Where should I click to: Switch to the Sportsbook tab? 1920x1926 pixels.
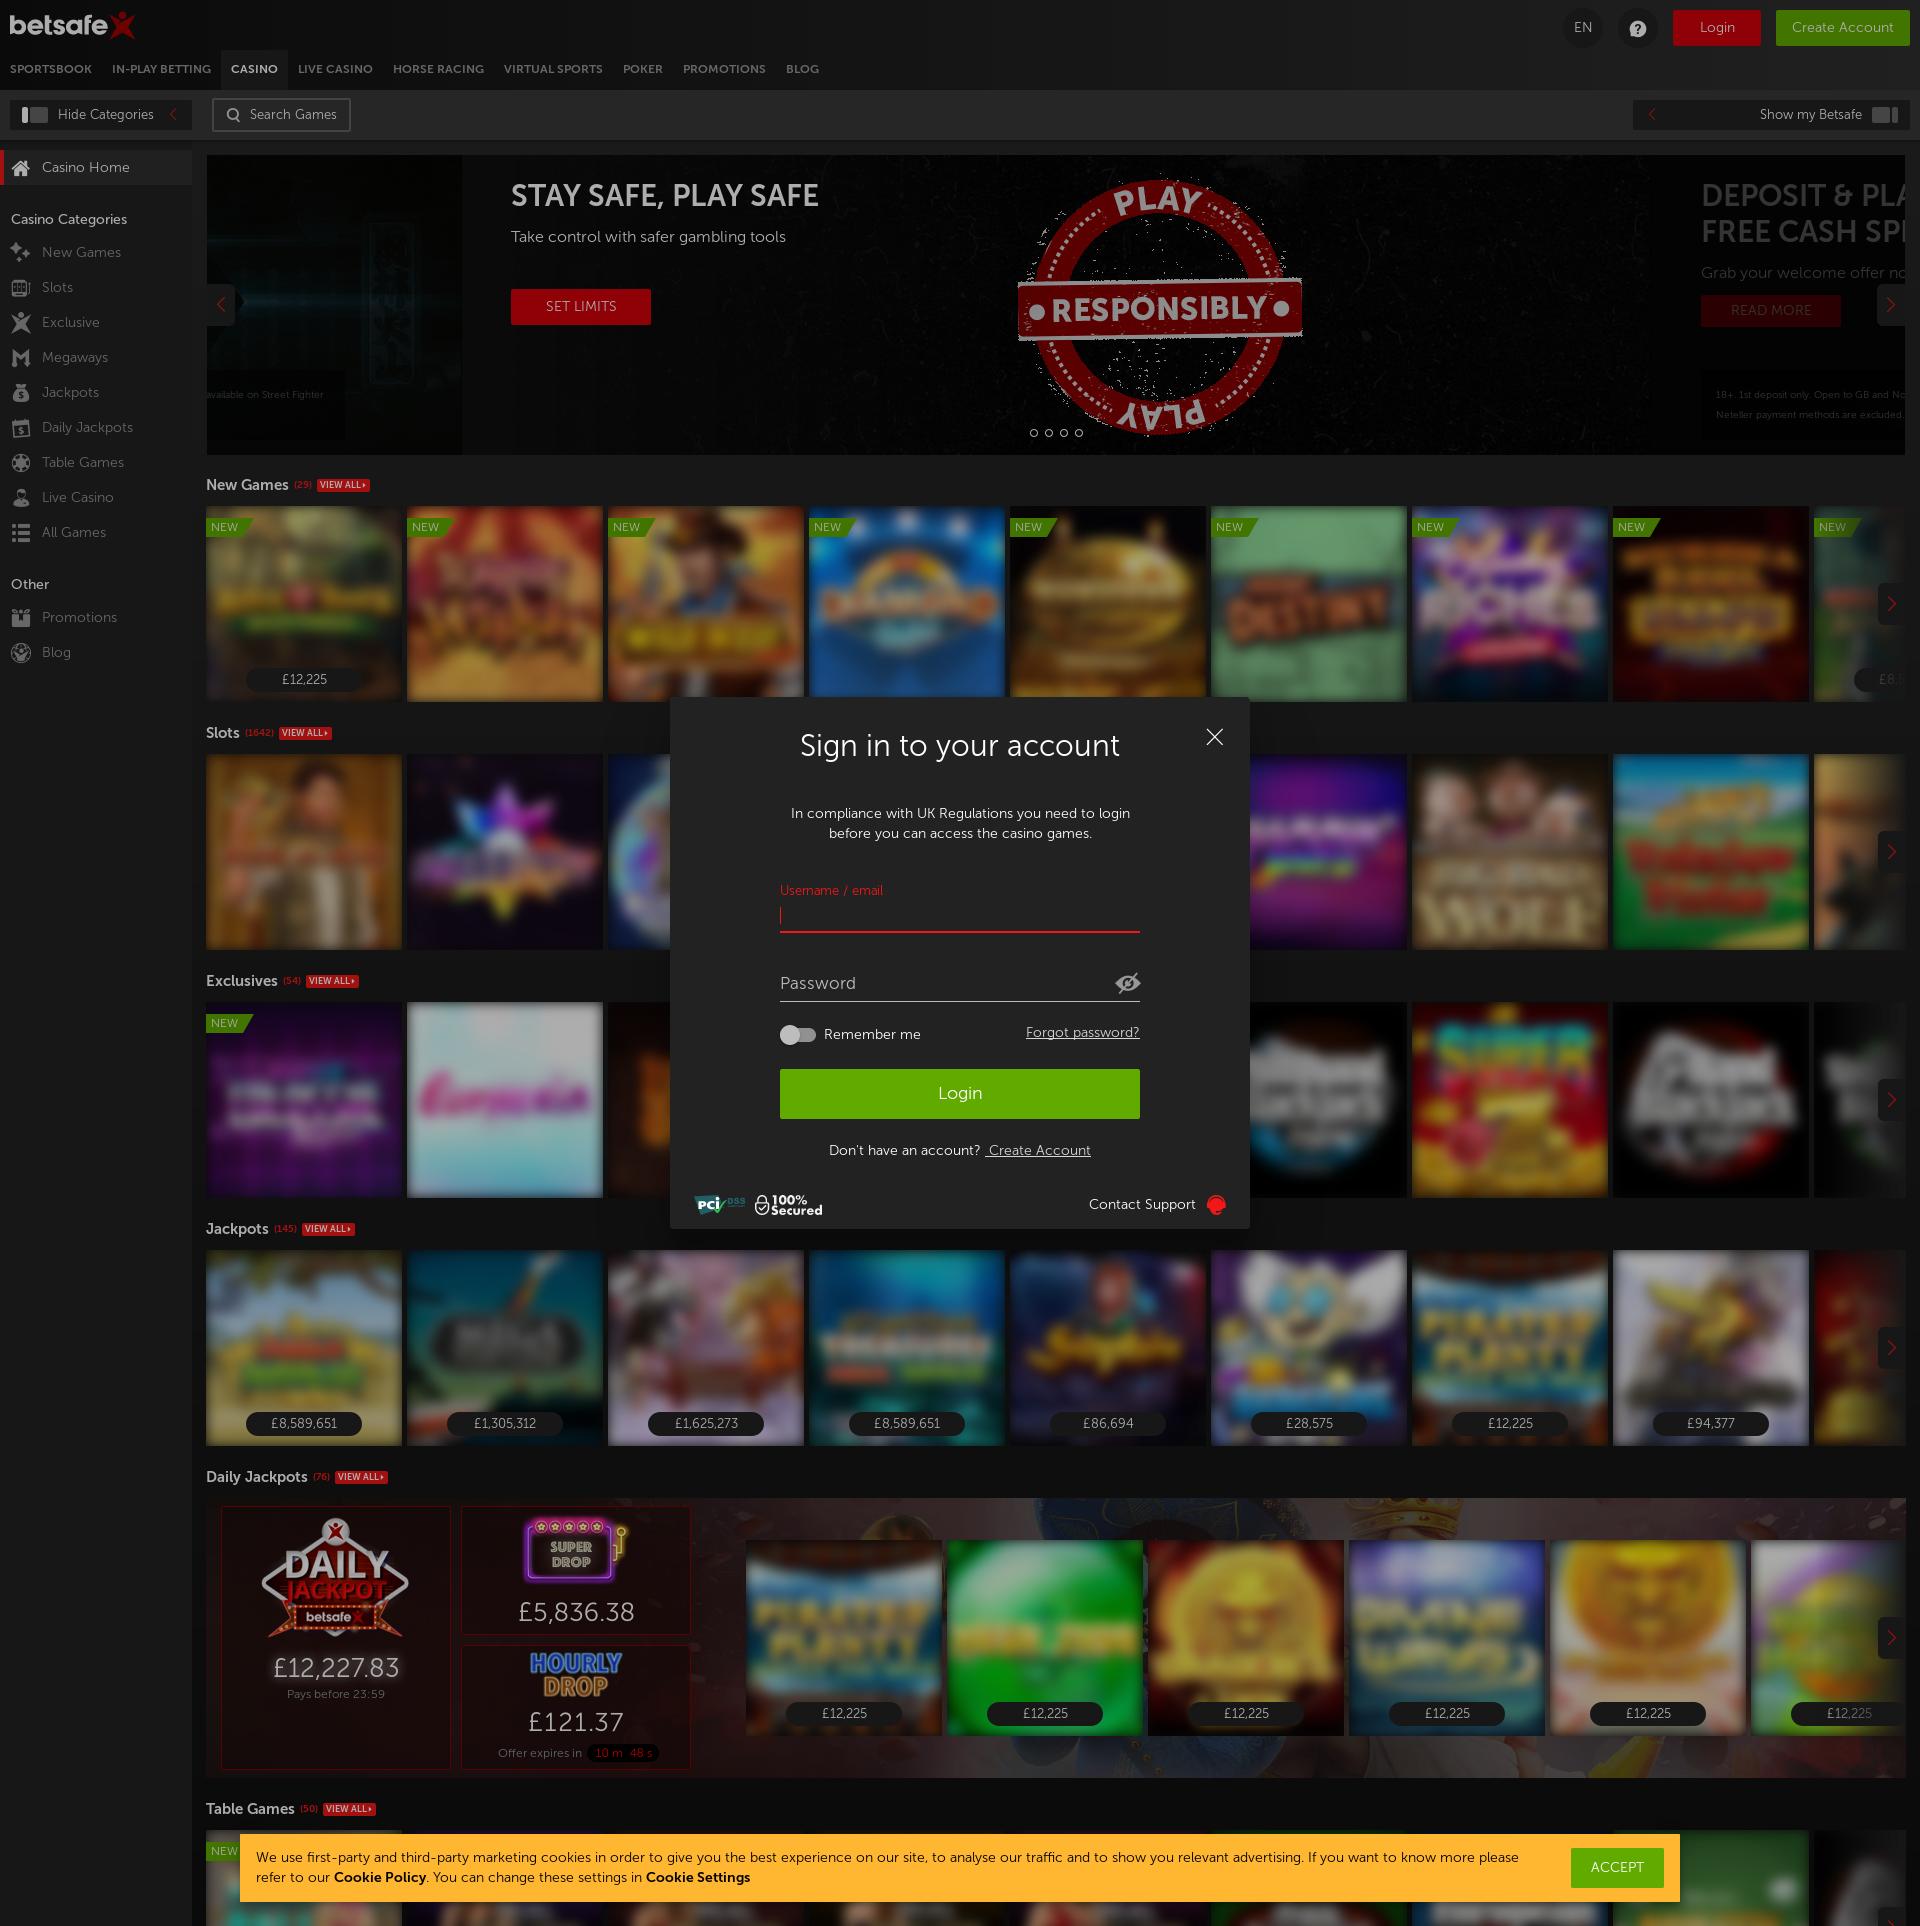pyautogui.click(x=50, y=69)
